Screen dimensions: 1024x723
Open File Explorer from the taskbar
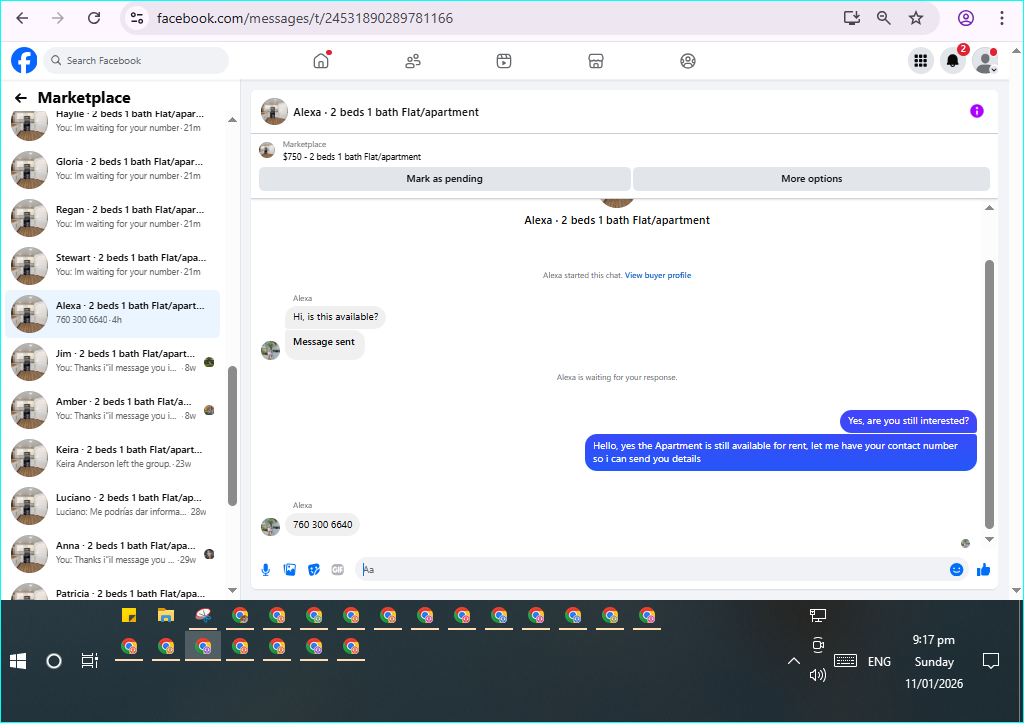[x=166, y=615]
